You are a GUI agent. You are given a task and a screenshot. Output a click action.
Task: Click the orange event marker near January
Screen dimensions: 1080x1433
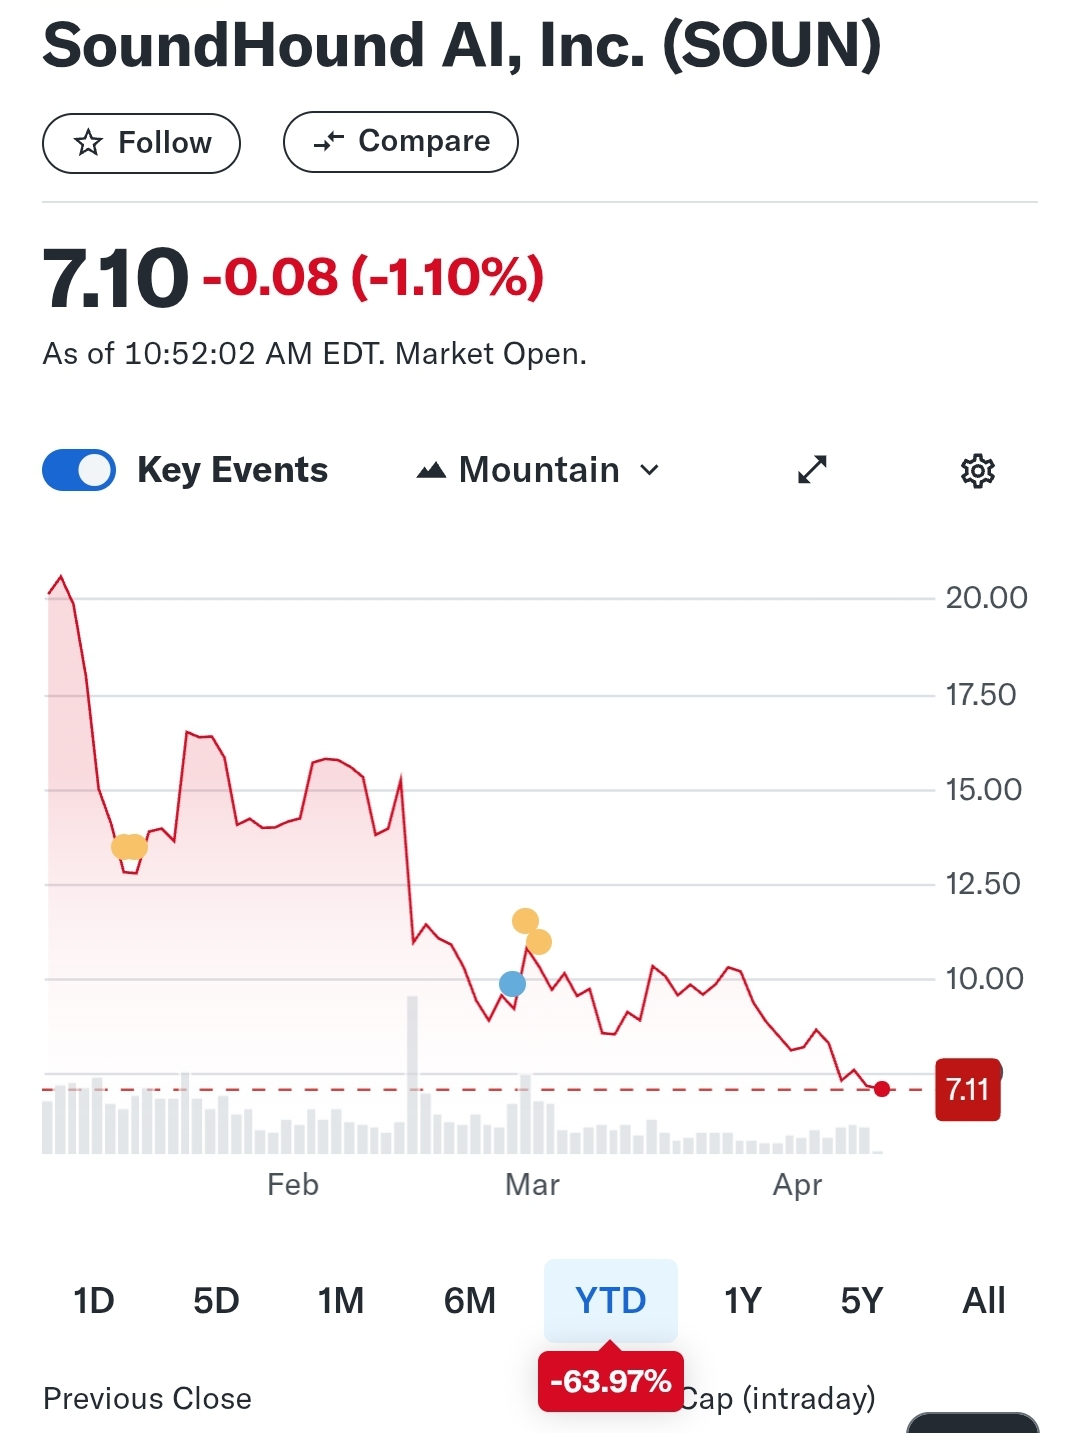click(129, 847)
